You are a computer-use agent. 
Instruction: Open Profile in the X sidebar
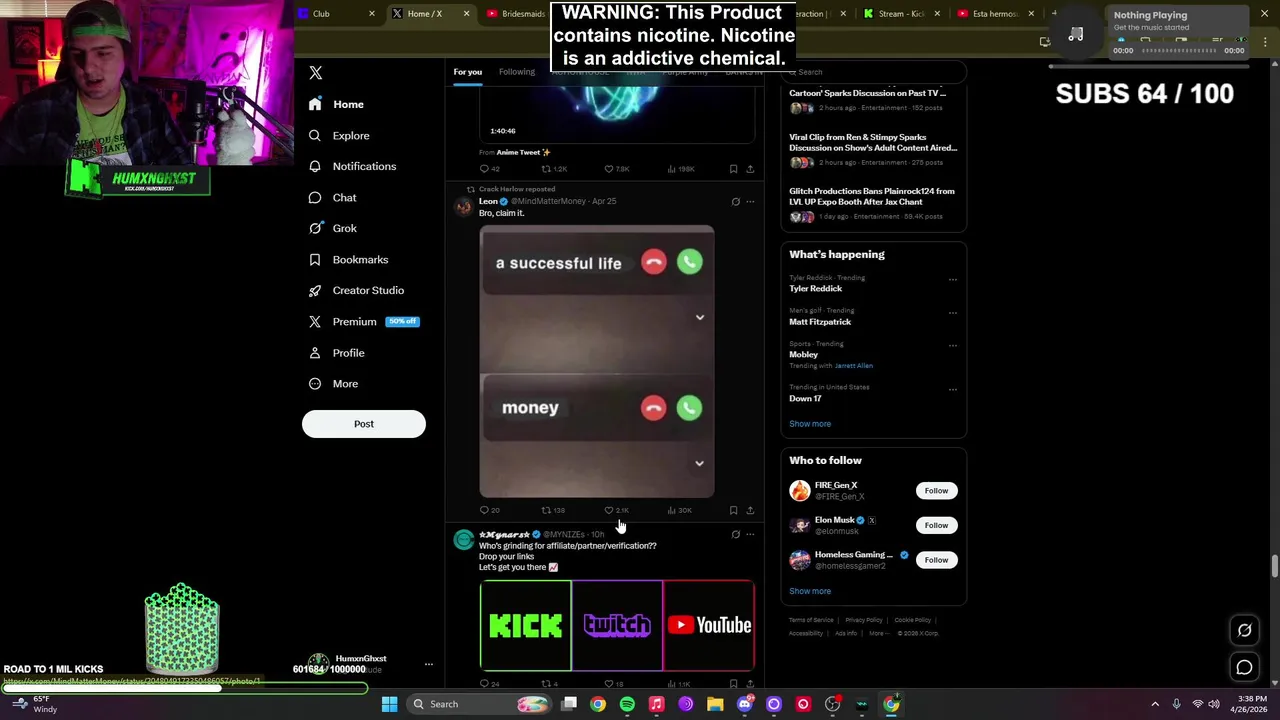click(336, 352)
